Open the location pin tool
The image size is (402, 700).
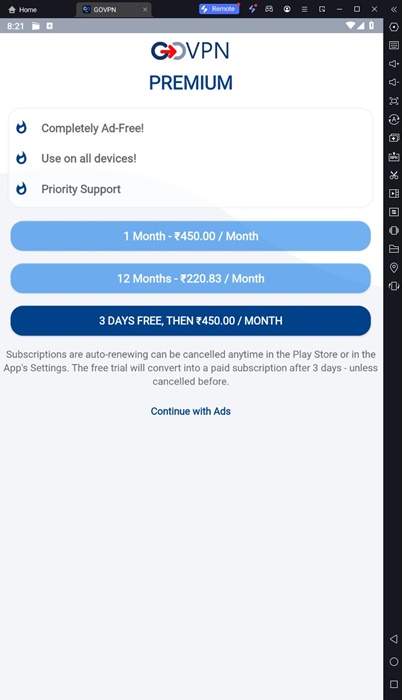[x=394, y=267]
